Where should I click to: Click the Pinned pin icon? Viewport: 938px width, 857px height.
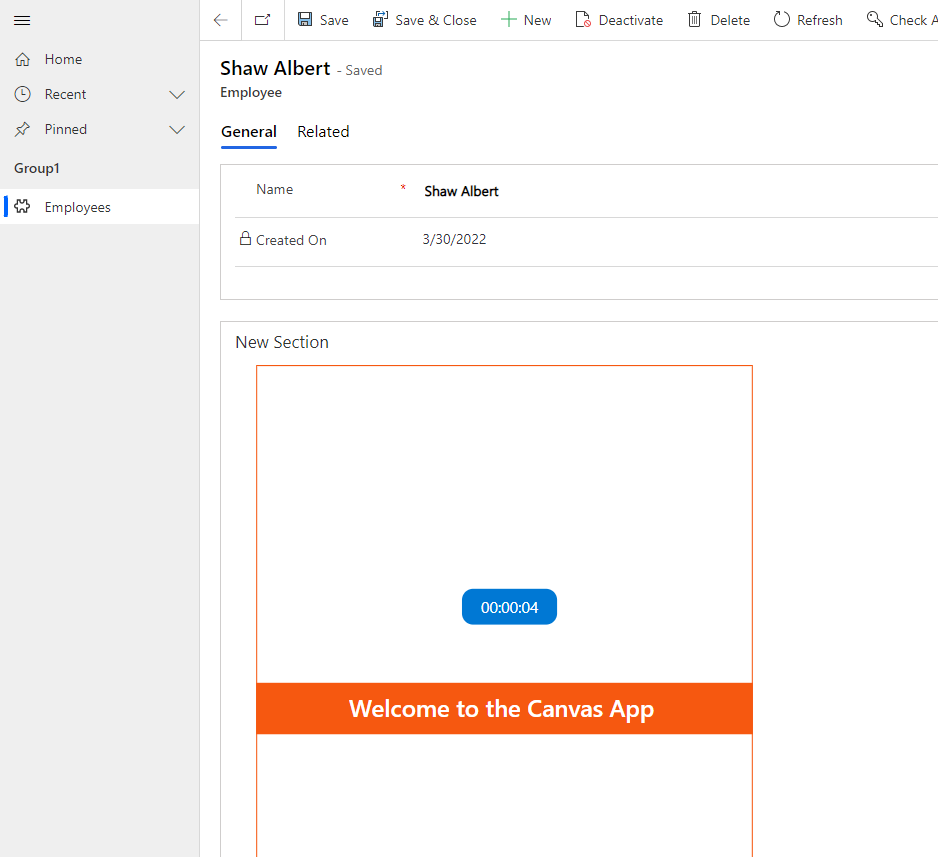click(23, 129)
